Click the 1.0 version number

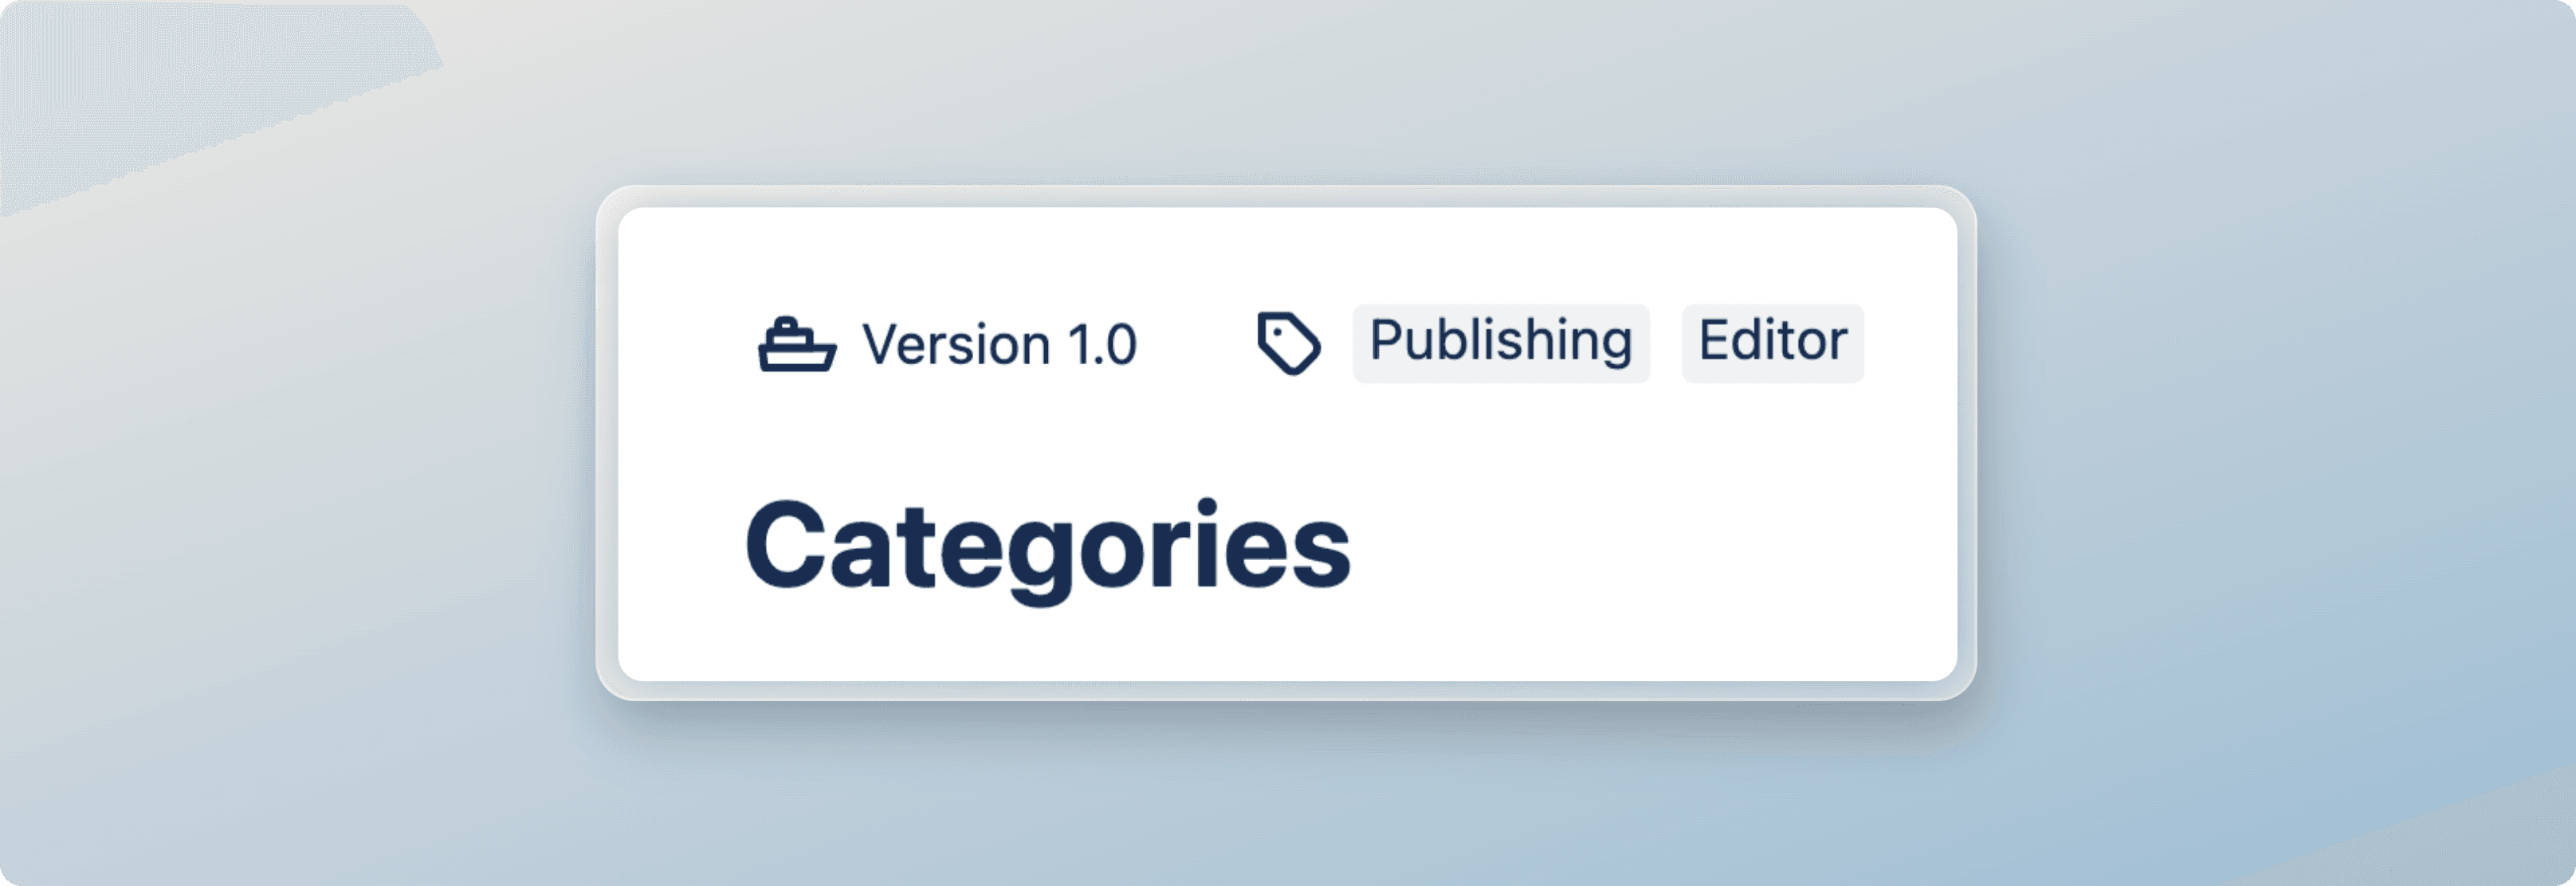click(1102, 345)
